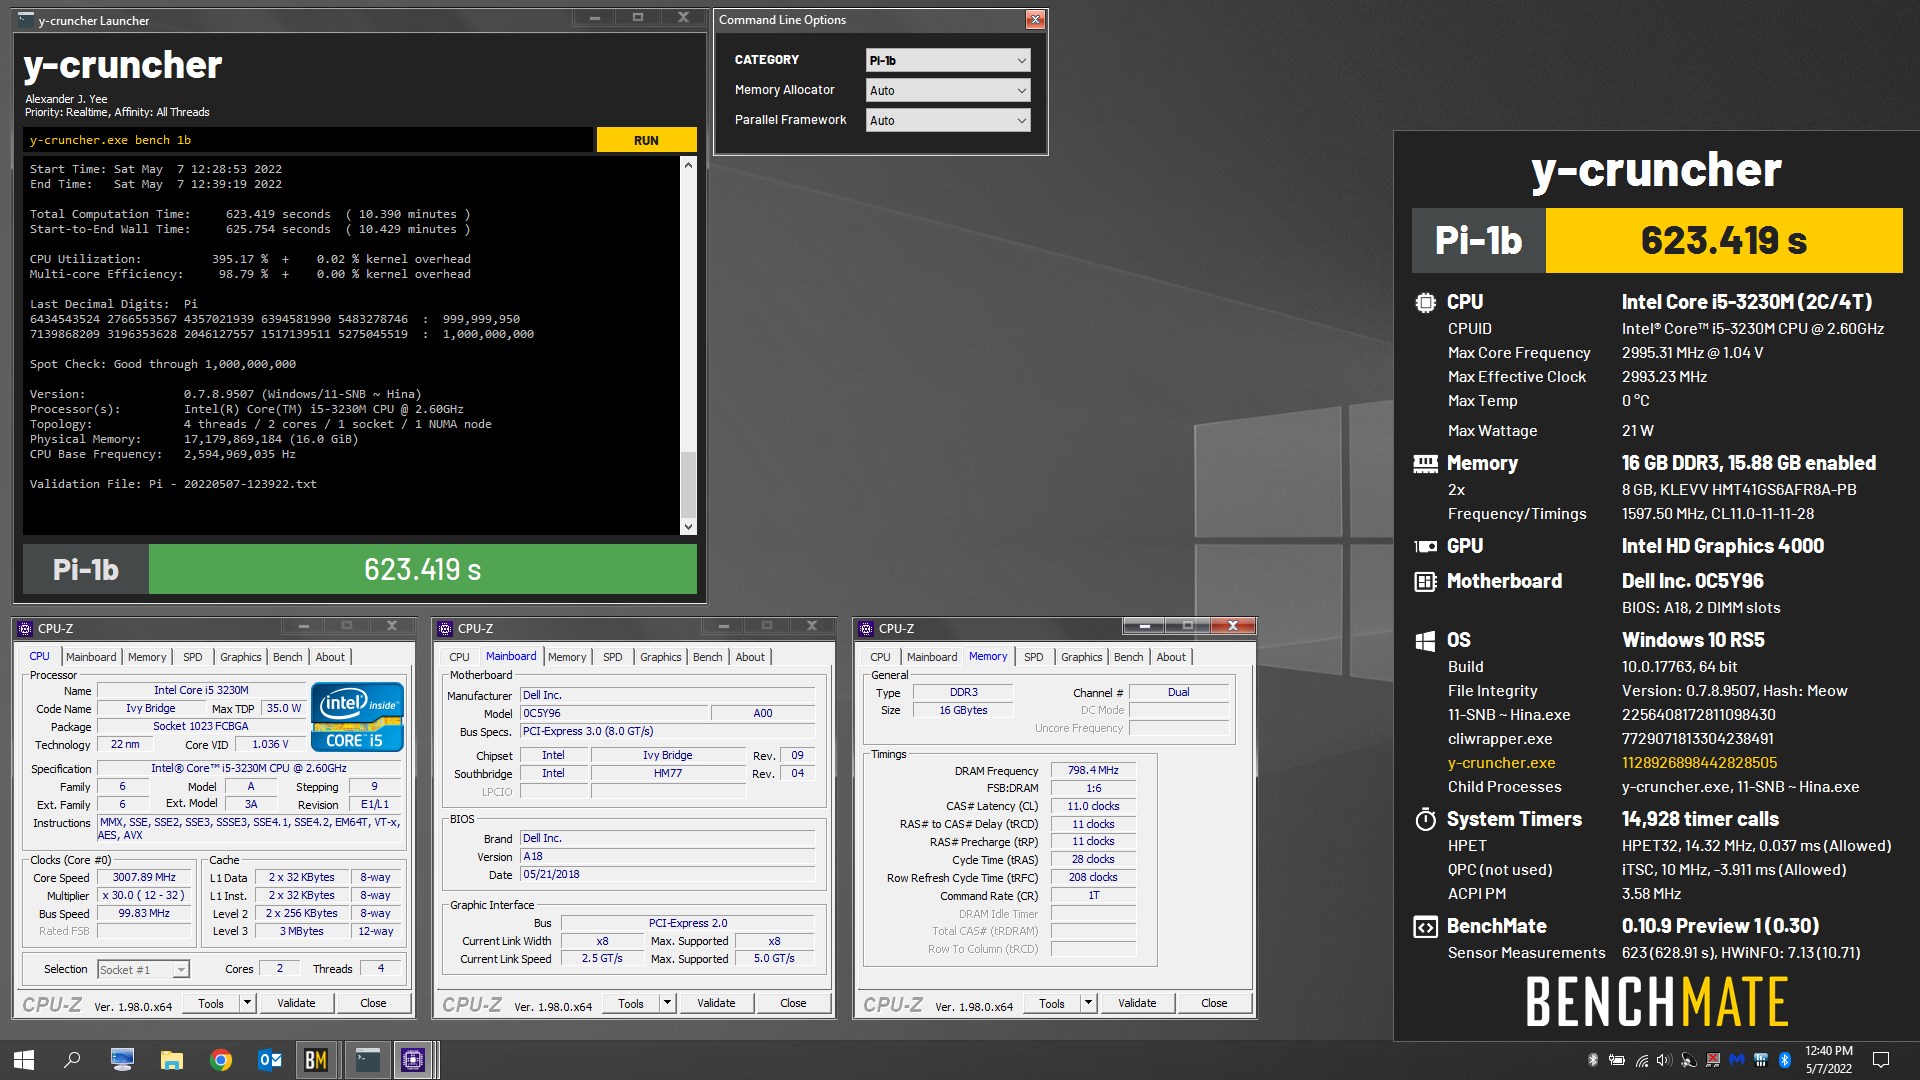Click the taskbar clock showing 12:40 PM
The image size is (1920, 1080).
1829,1060
